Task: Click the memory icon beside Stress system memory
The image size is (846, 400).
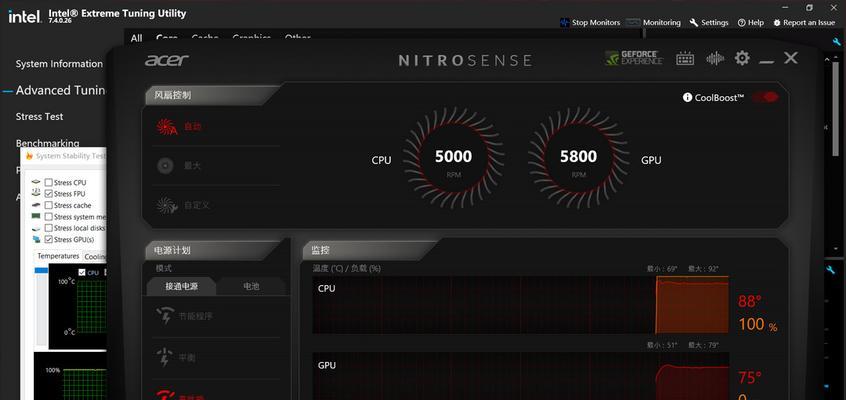Action: coord(36,216)
